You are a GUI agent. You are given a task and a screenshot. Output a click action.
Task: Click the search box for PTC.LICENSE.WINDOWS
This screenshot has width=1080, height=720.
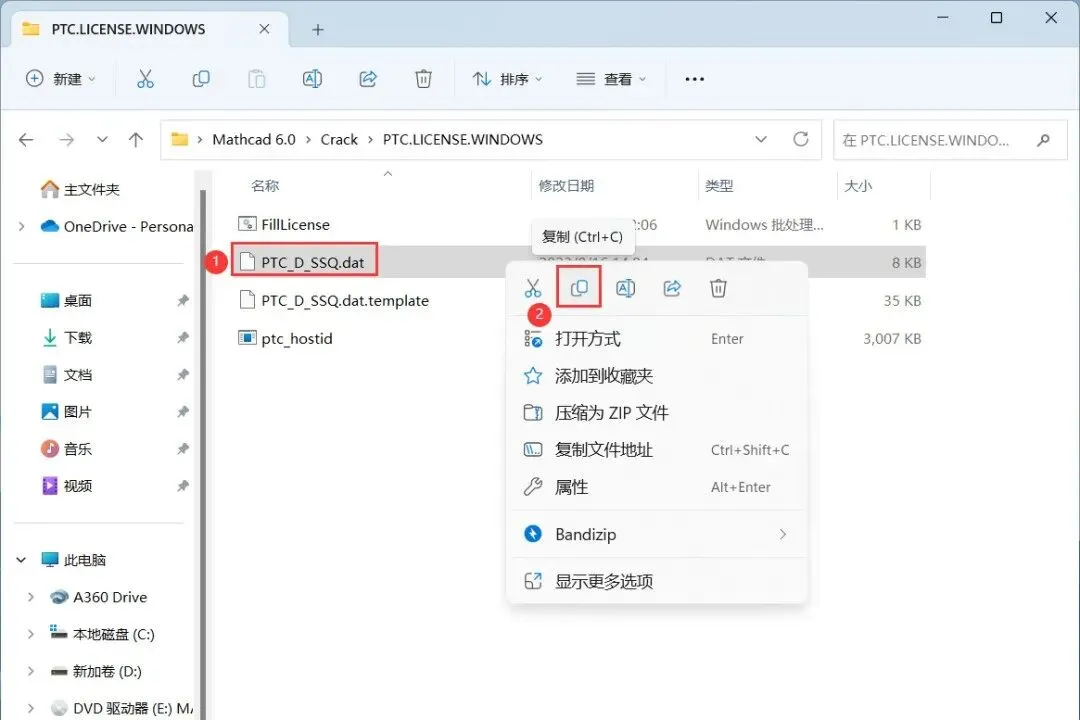tap(950, 140)
